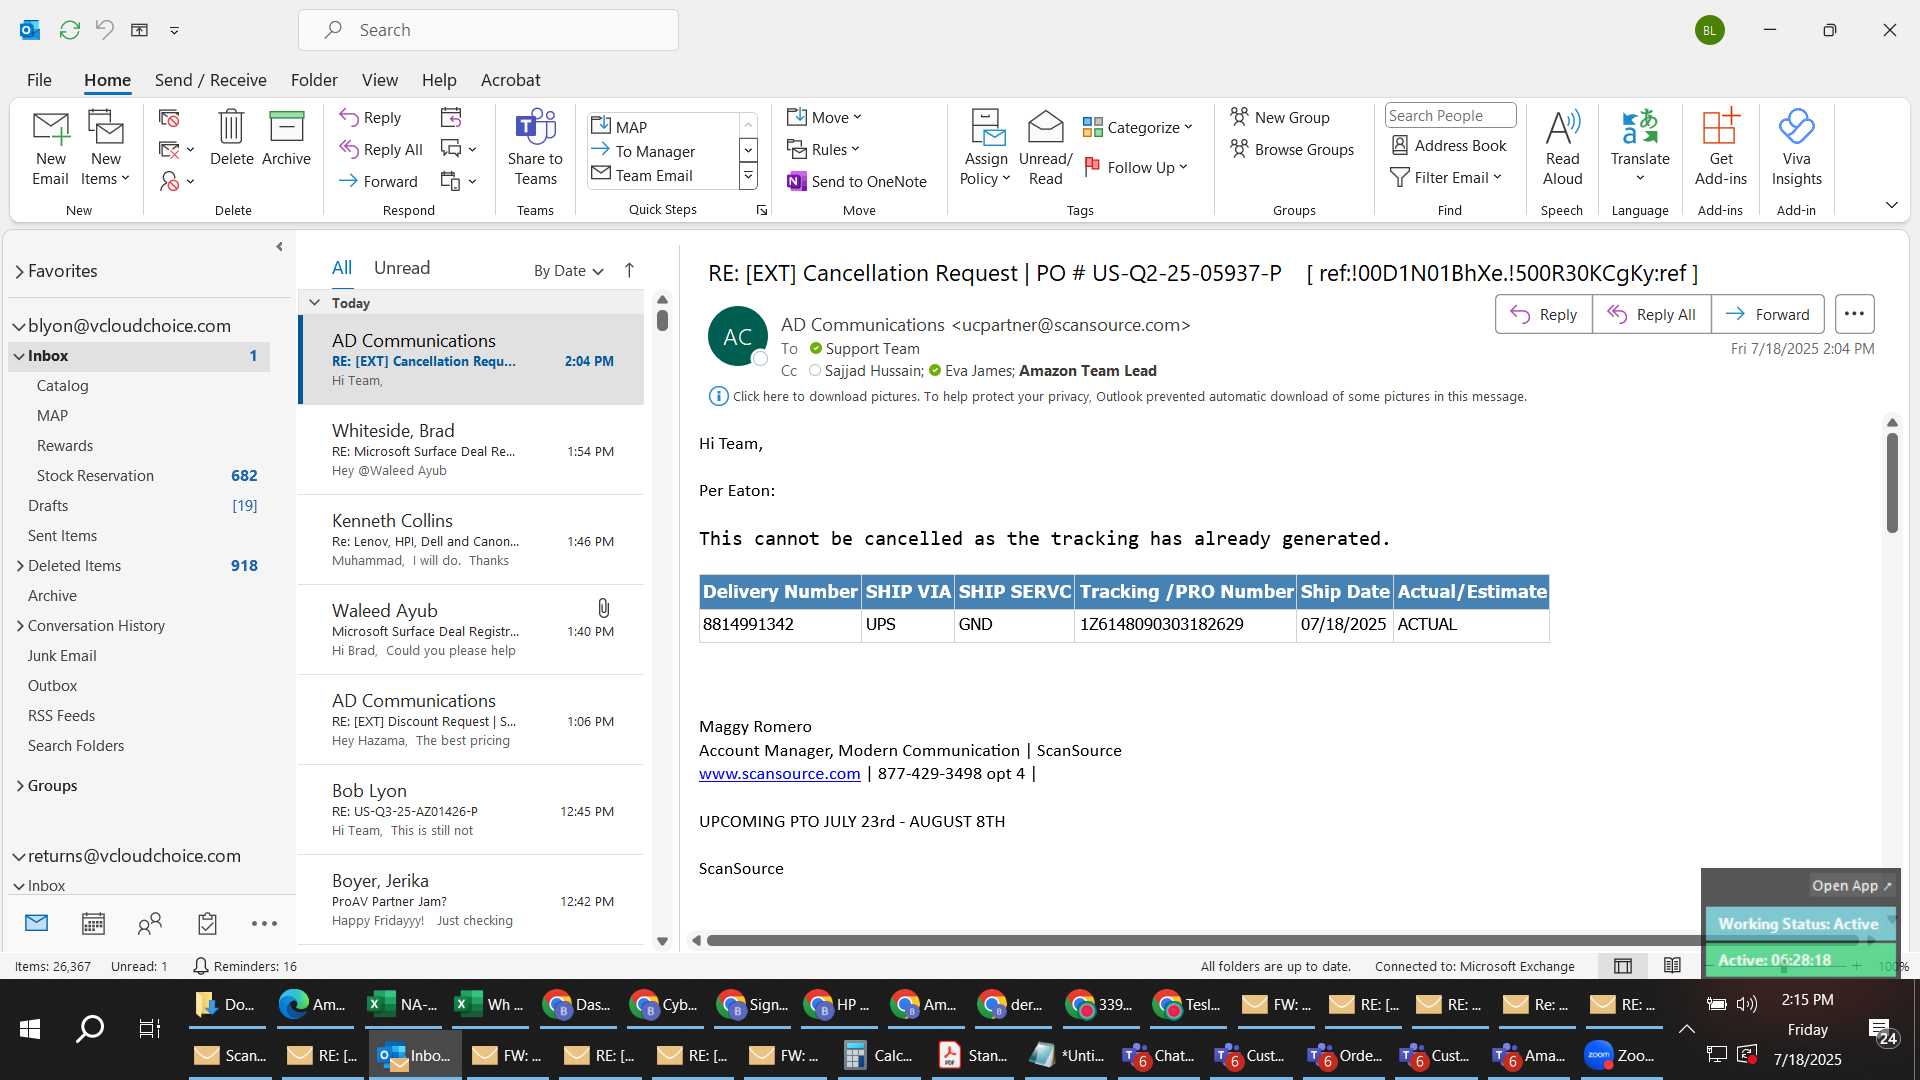Screen dimensions: 1920x1080
Task: Show only Unread messages
Action: coord(401,268)
